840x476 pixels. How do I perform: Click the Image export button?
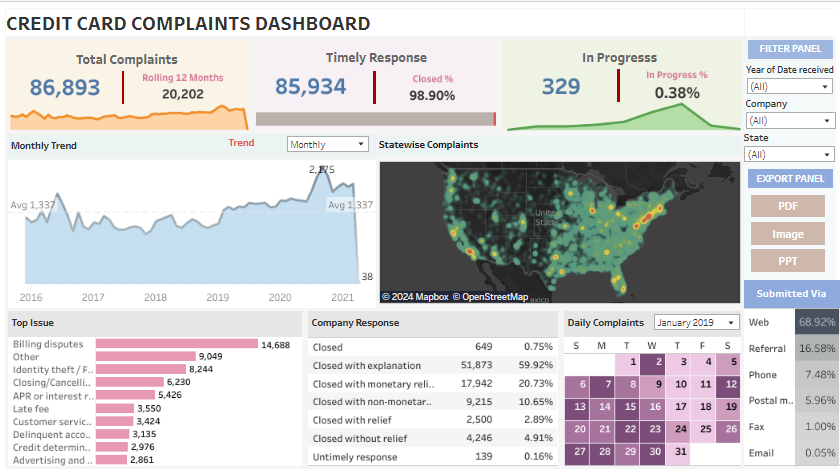coord(789,234)
